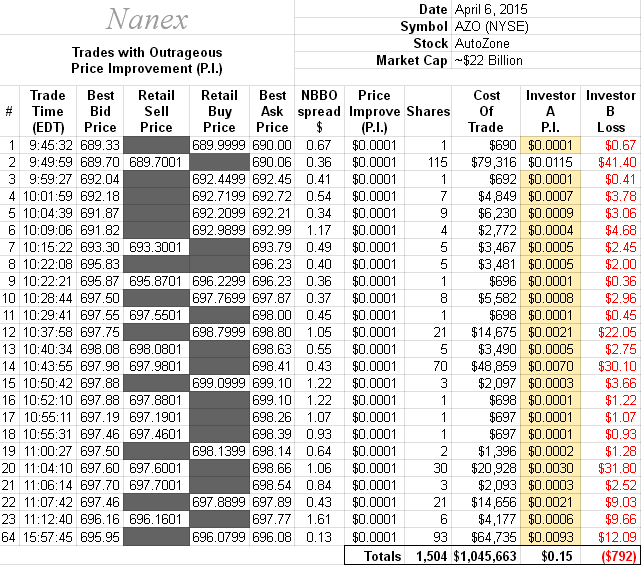Select retail sell price 696.1601
The height and width of the screenshot is (565, 641).
[x=155, y=519]
